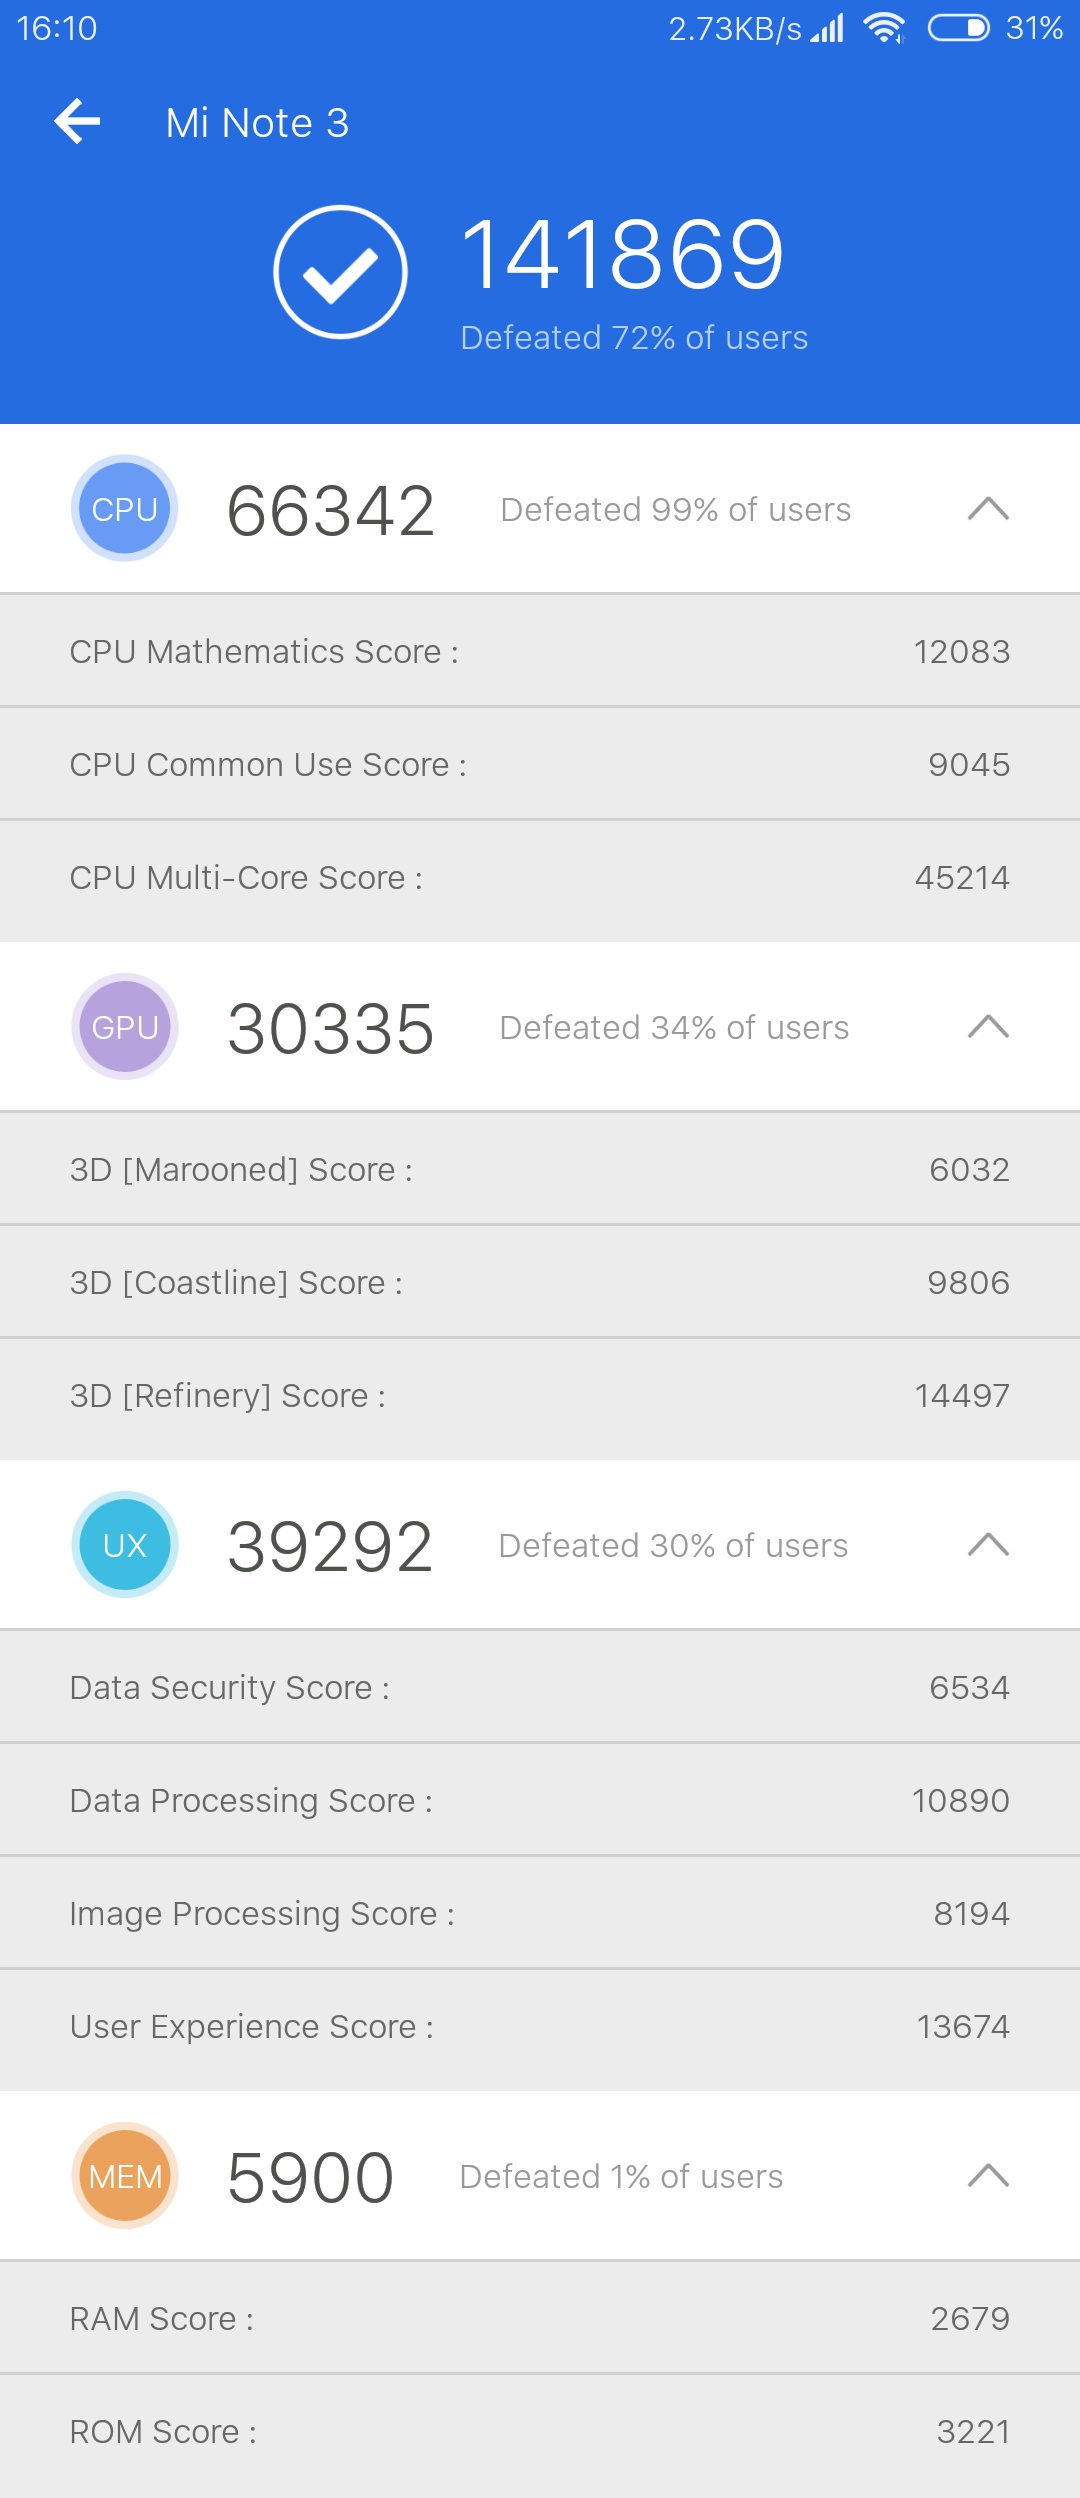Tap the 141869 total score
The image size is (1080, 2498).
tap(622, 255)
